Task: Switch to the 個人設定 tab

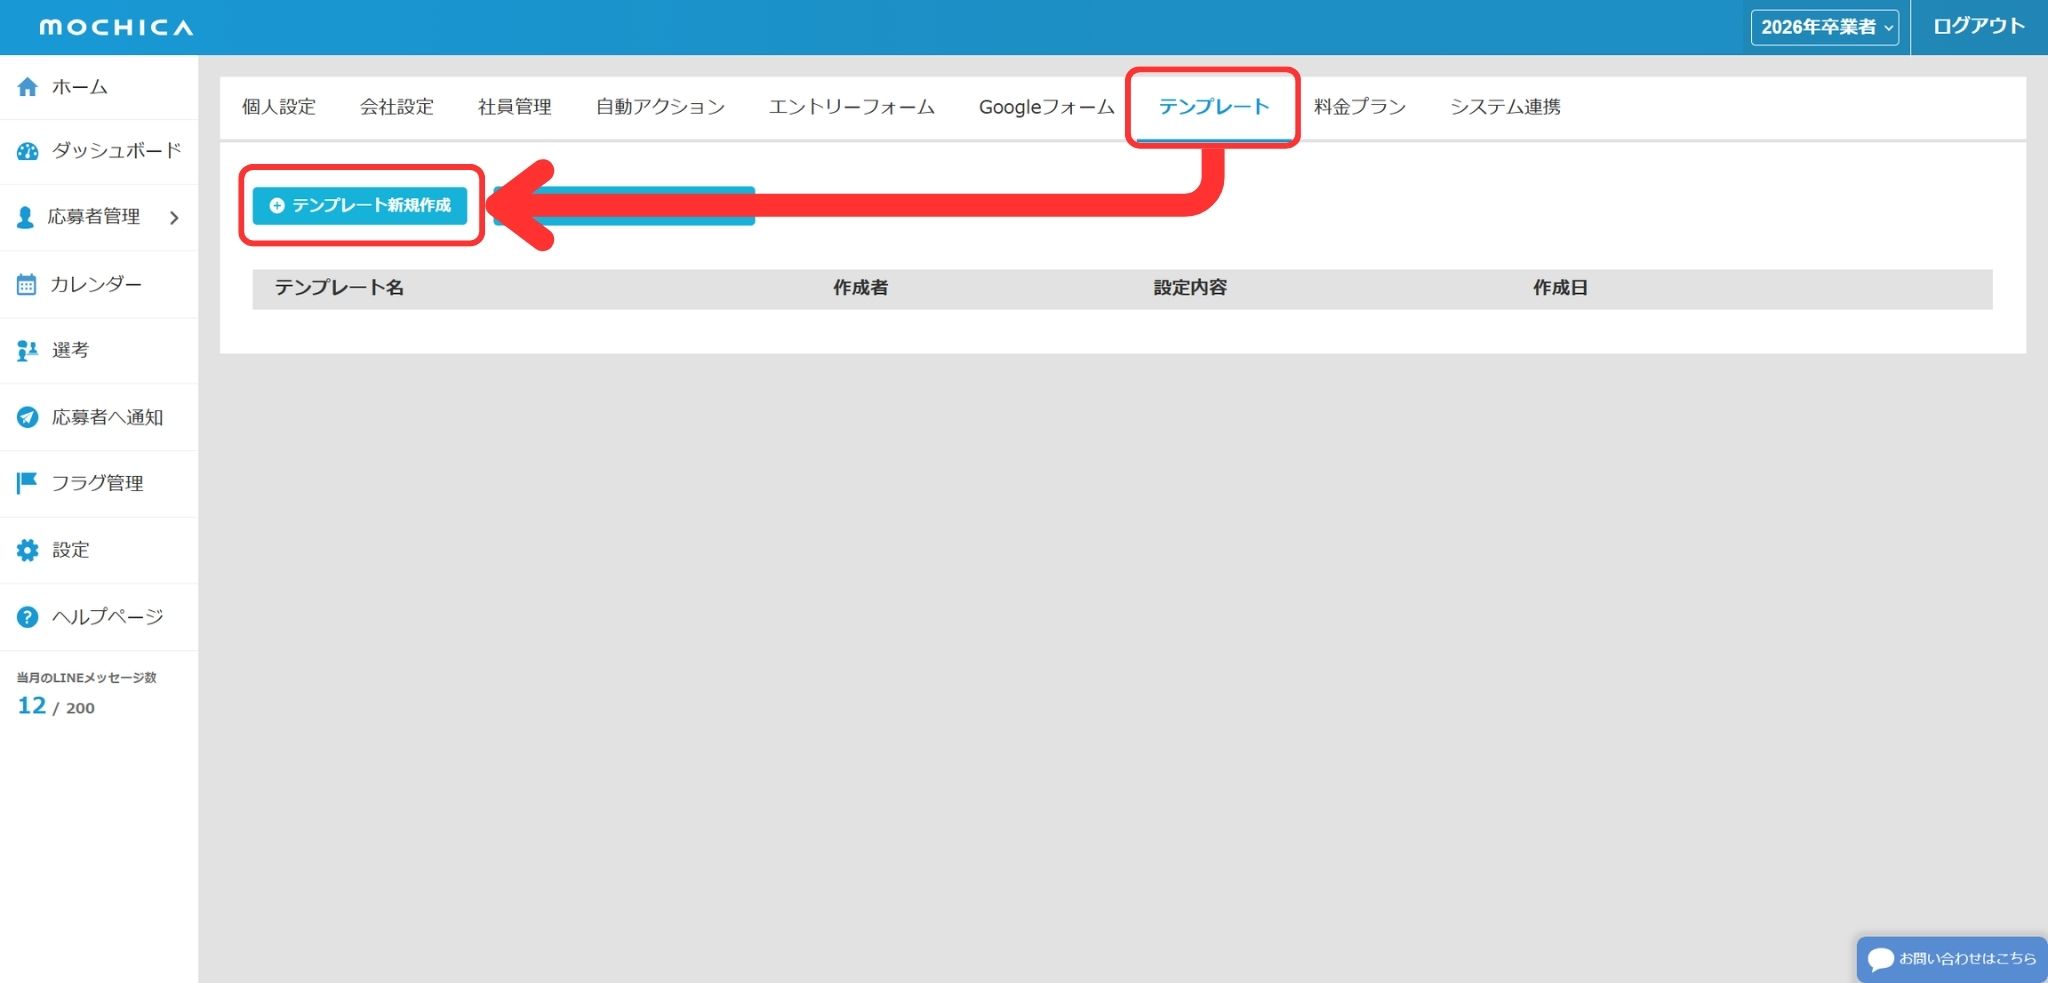Action: coord(279,107)
